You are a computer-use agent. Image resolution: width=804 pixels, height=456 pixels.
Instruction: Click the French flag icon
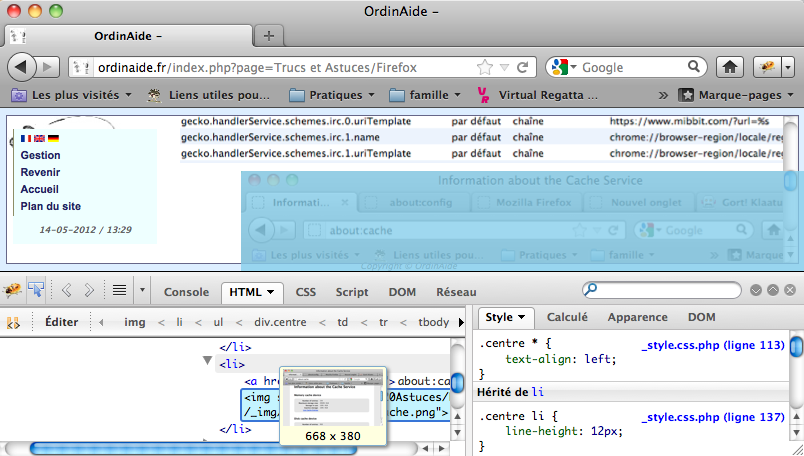(26, 138)
